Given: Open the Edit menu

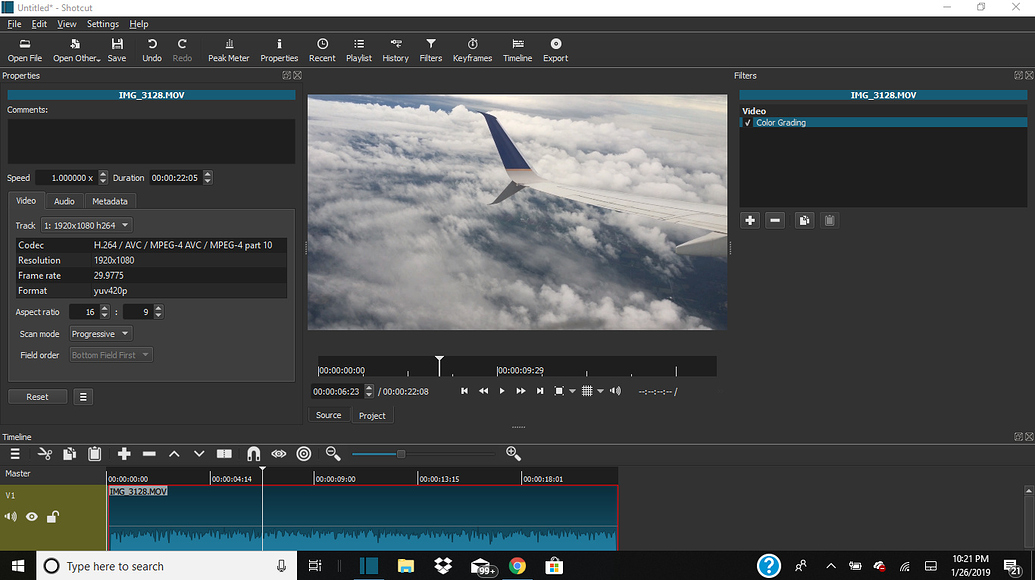Looking at the screenshot, I should [39, 24].
